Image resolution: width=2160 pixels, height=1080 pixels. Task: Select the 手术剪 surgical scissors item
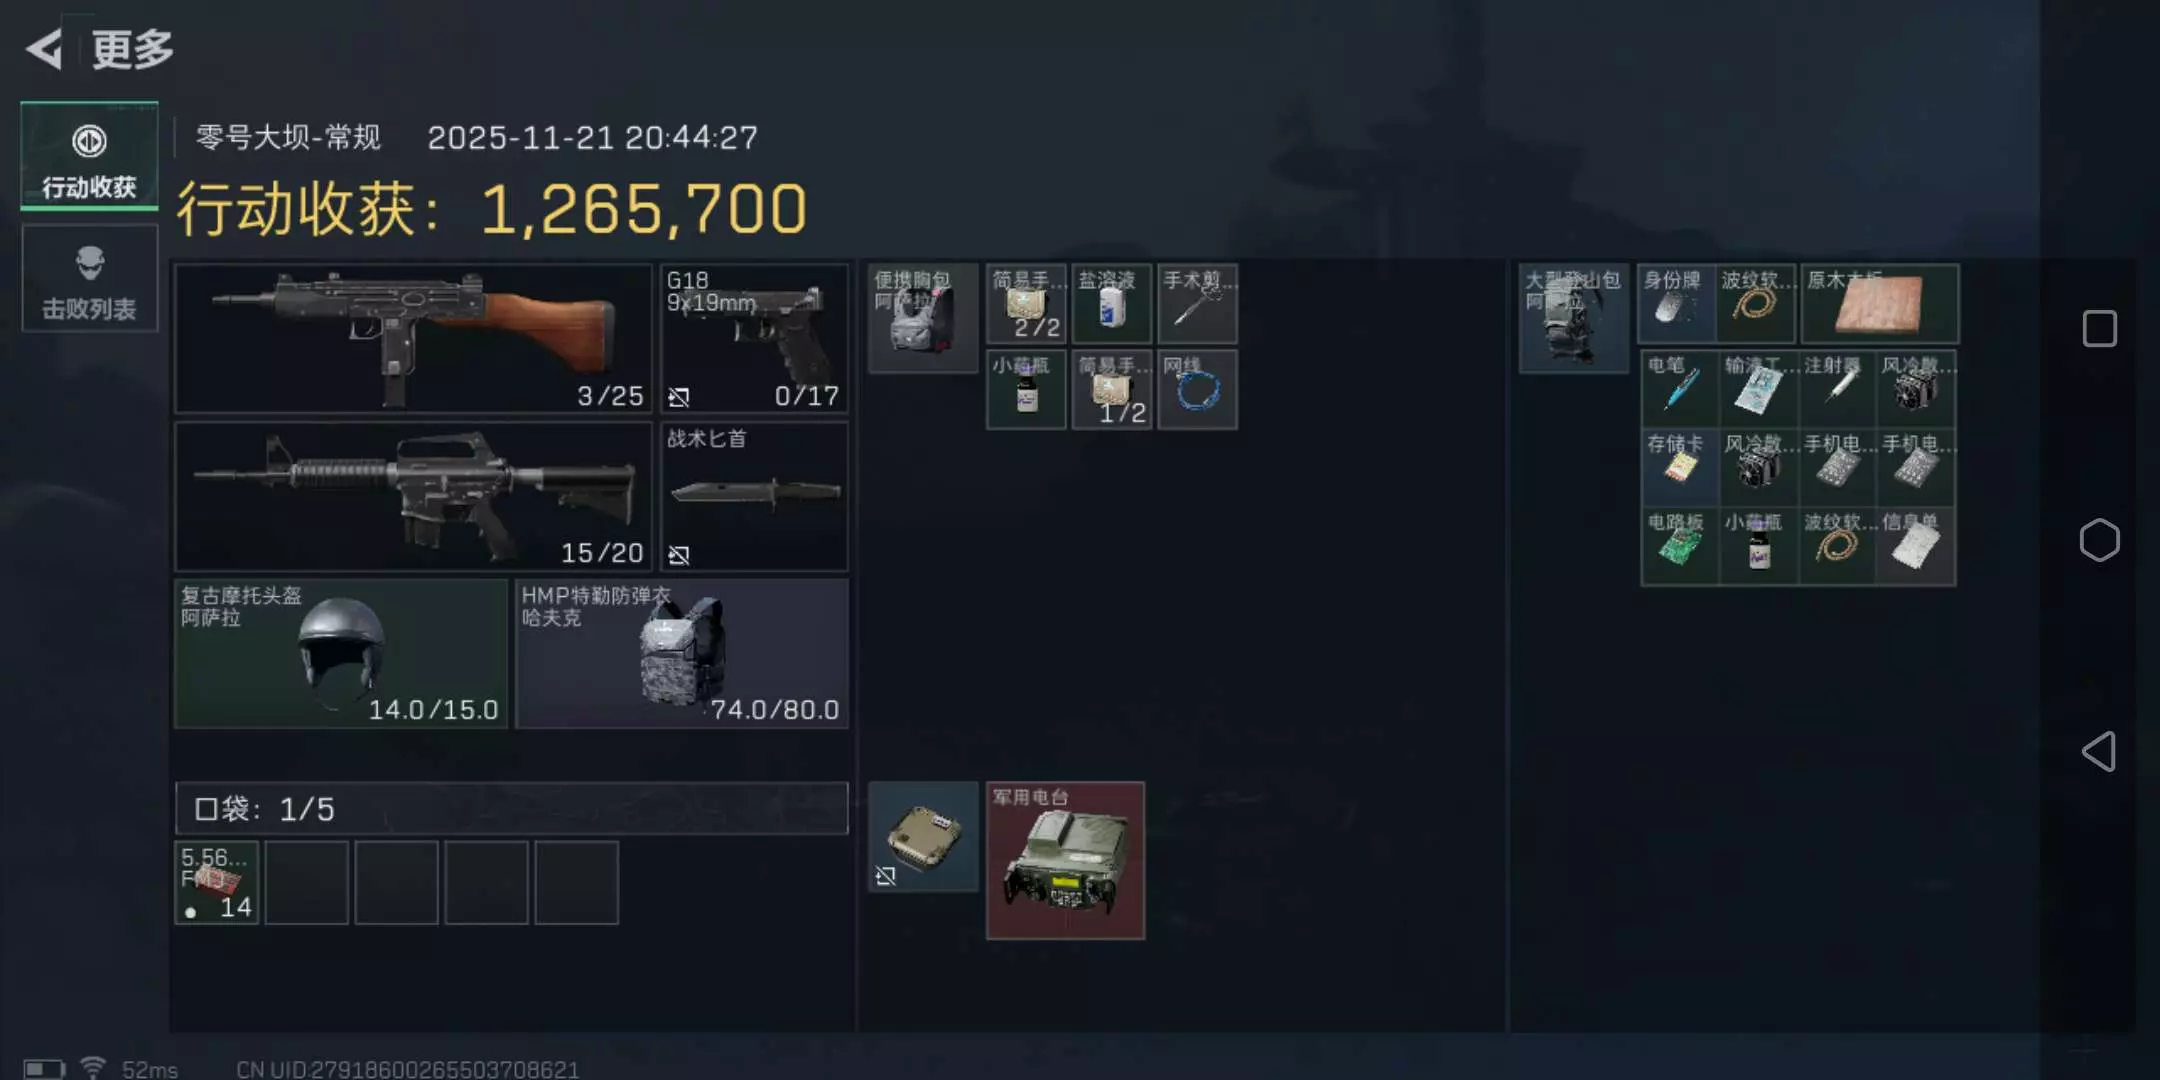[1197, 303]
